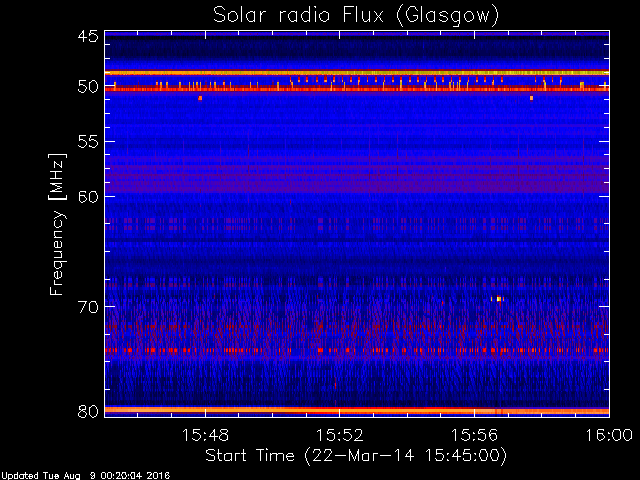The image size is (640, 480).
Task: Click the 70 frequency tick label
Action: 88,307
